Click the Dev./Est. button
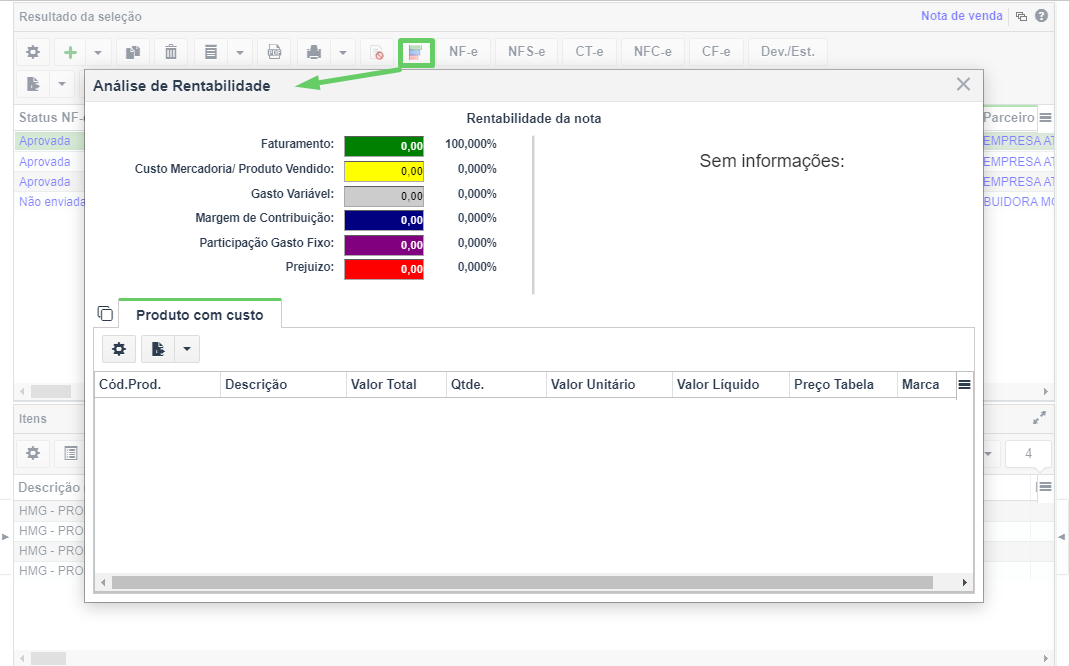 pyautogui.click(x=788, y=52)
